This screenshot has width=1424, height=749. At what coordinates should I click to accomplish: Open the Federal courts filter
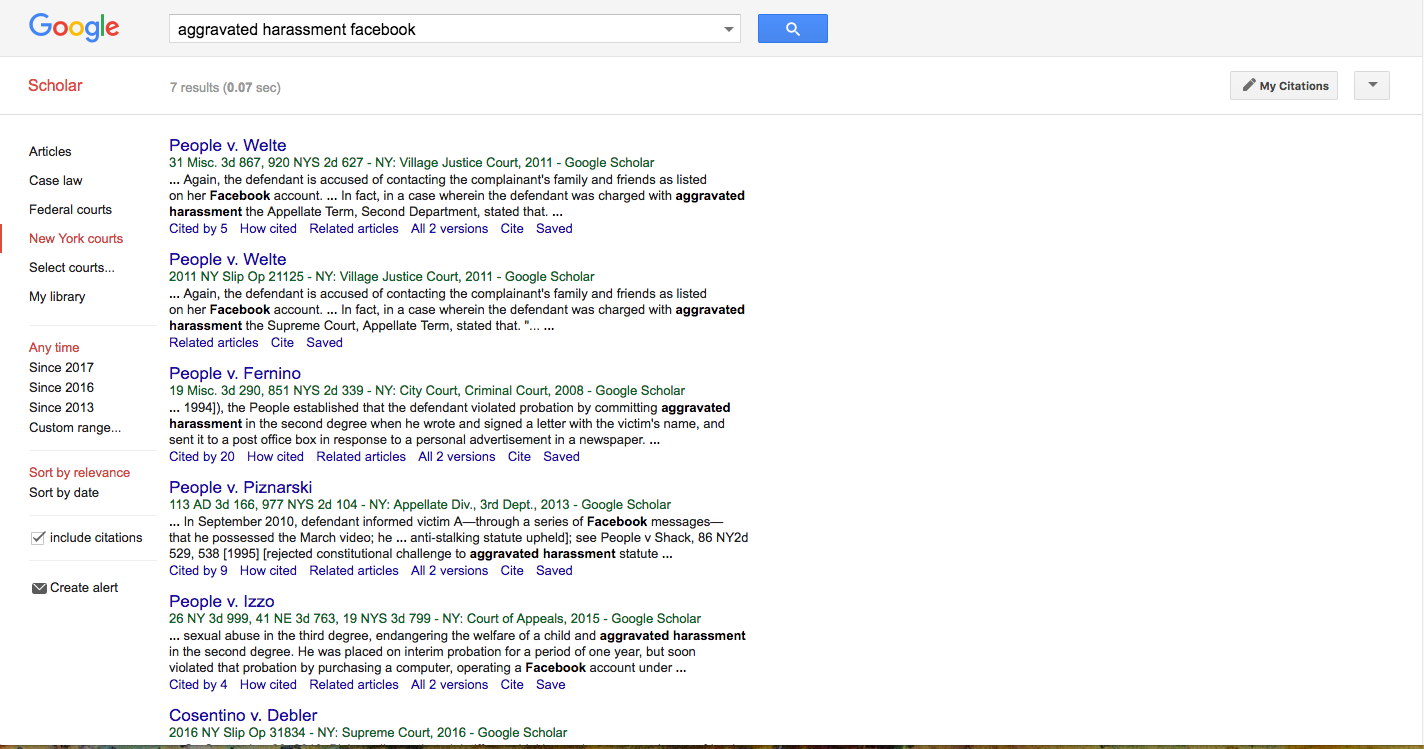coord(70,209)
